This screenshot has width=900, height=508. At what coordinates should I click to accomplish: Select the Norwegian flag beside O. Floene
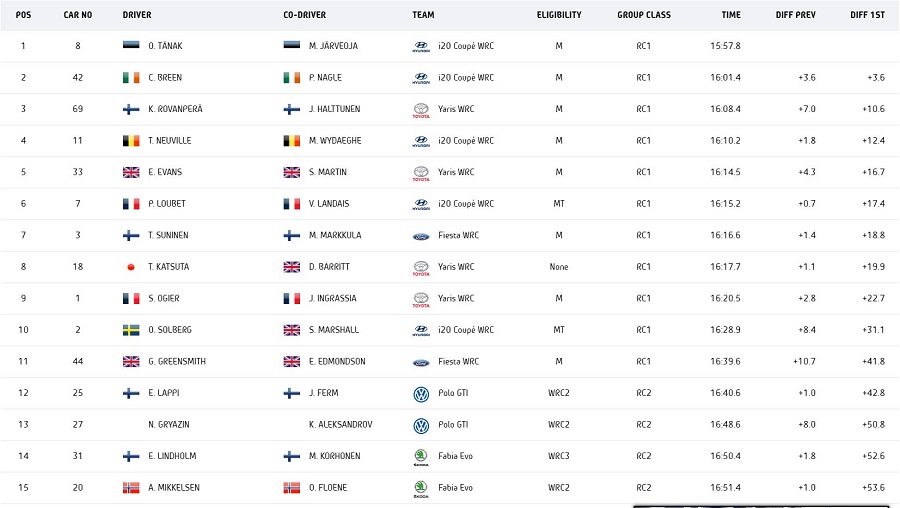(x=292, y=488)
